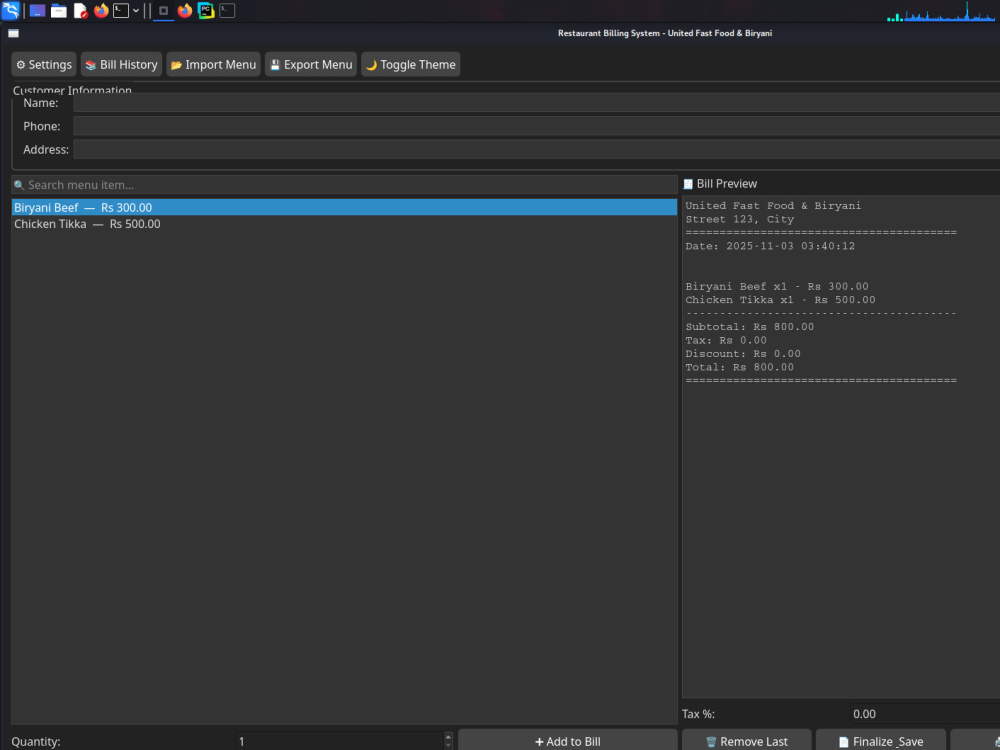Click 'Subtotal: Rs 800.00' in preview
This screenshot has width=1000, height=750.
pos(749,327)
